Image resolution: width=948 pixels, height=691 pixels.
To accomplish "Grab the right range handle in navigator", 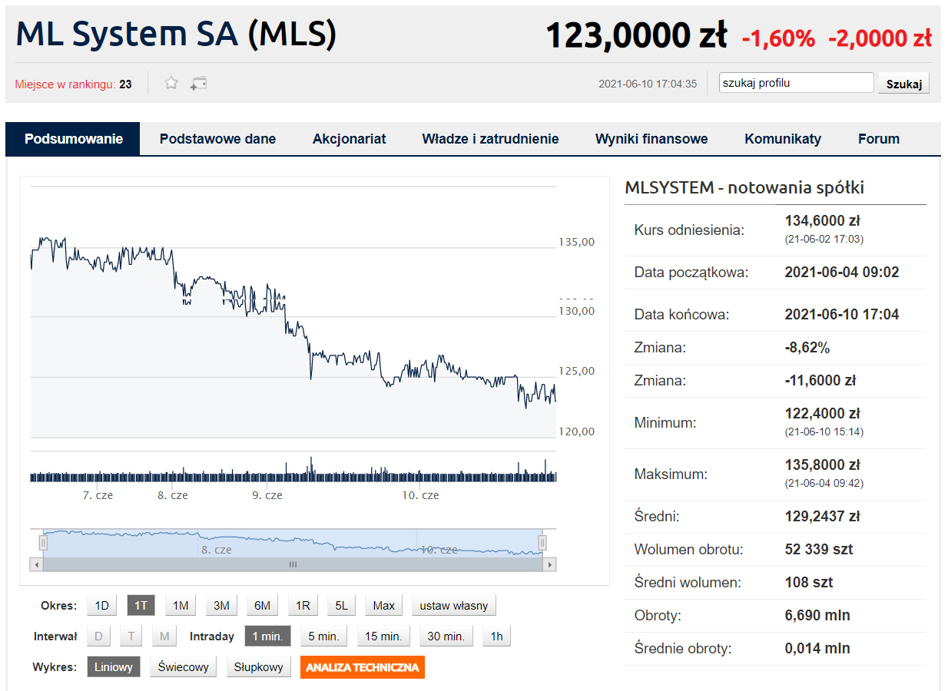I will [542, 542].
